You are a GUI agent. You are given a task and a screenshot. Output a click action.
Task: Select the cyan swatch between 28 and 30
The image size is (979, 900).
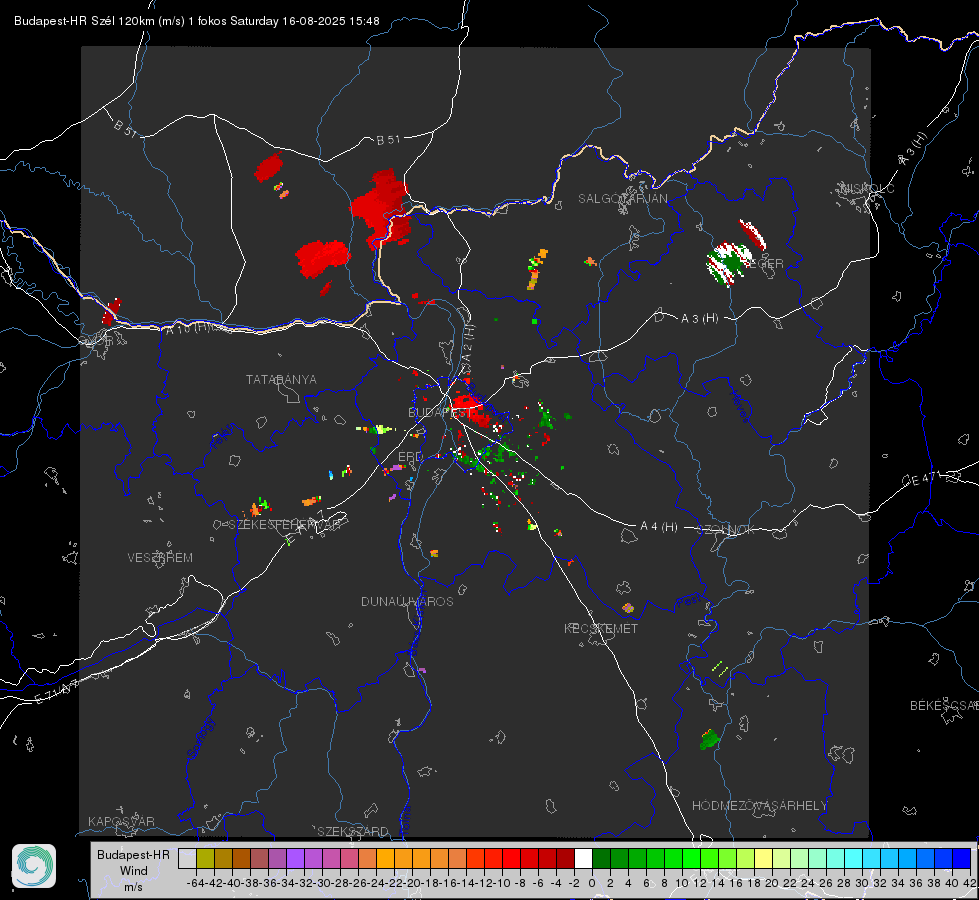pos(854,858)
